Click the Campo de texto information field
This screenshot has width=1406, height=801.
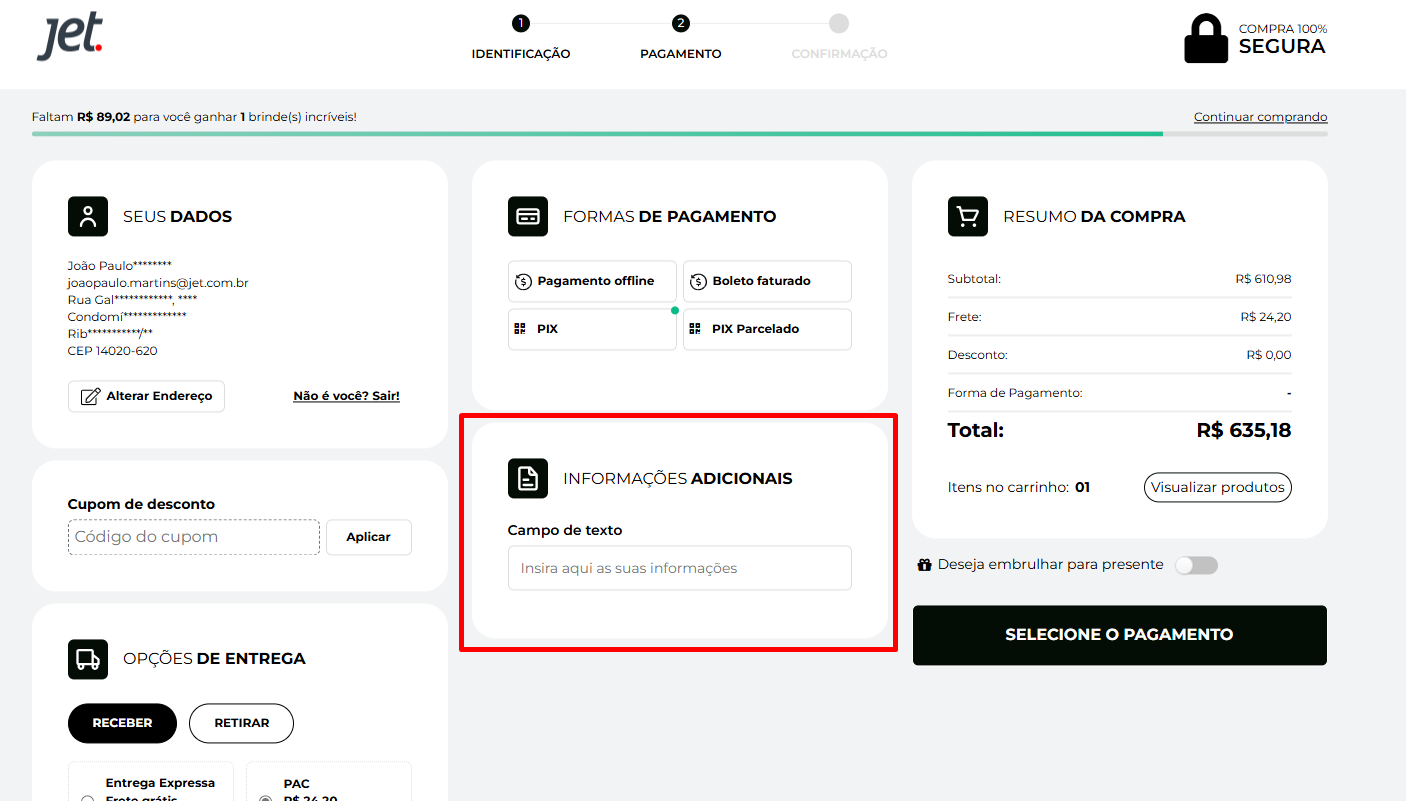pos(680,568)
